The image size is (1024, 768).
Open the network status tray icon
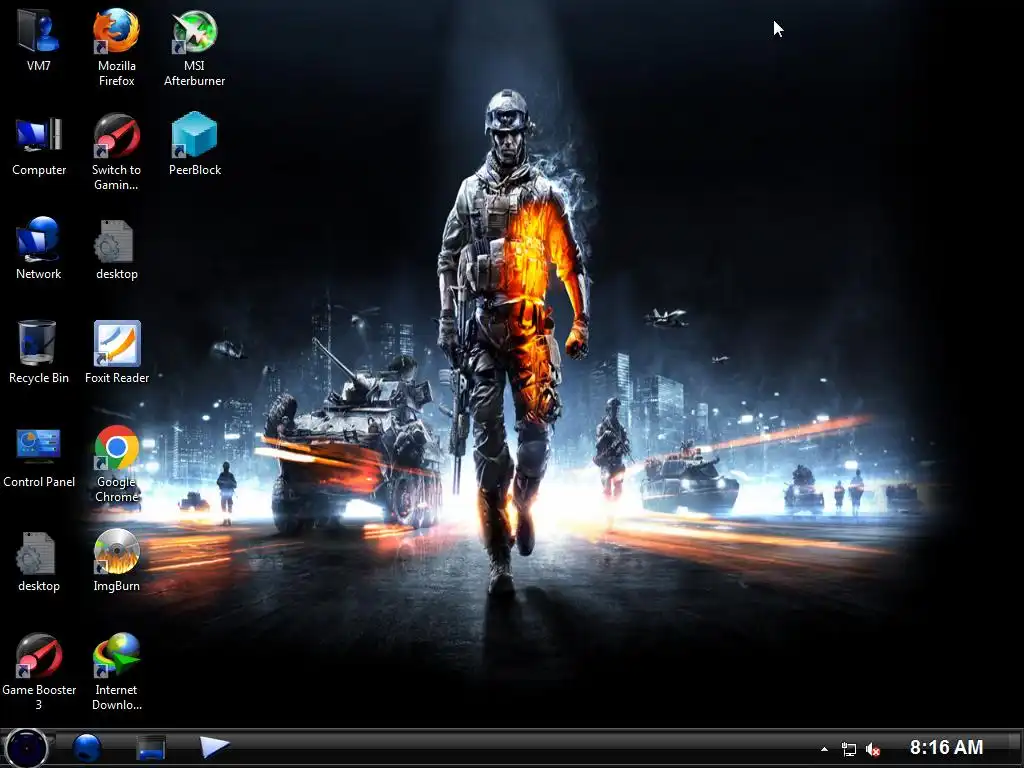(x=848, y=749)
